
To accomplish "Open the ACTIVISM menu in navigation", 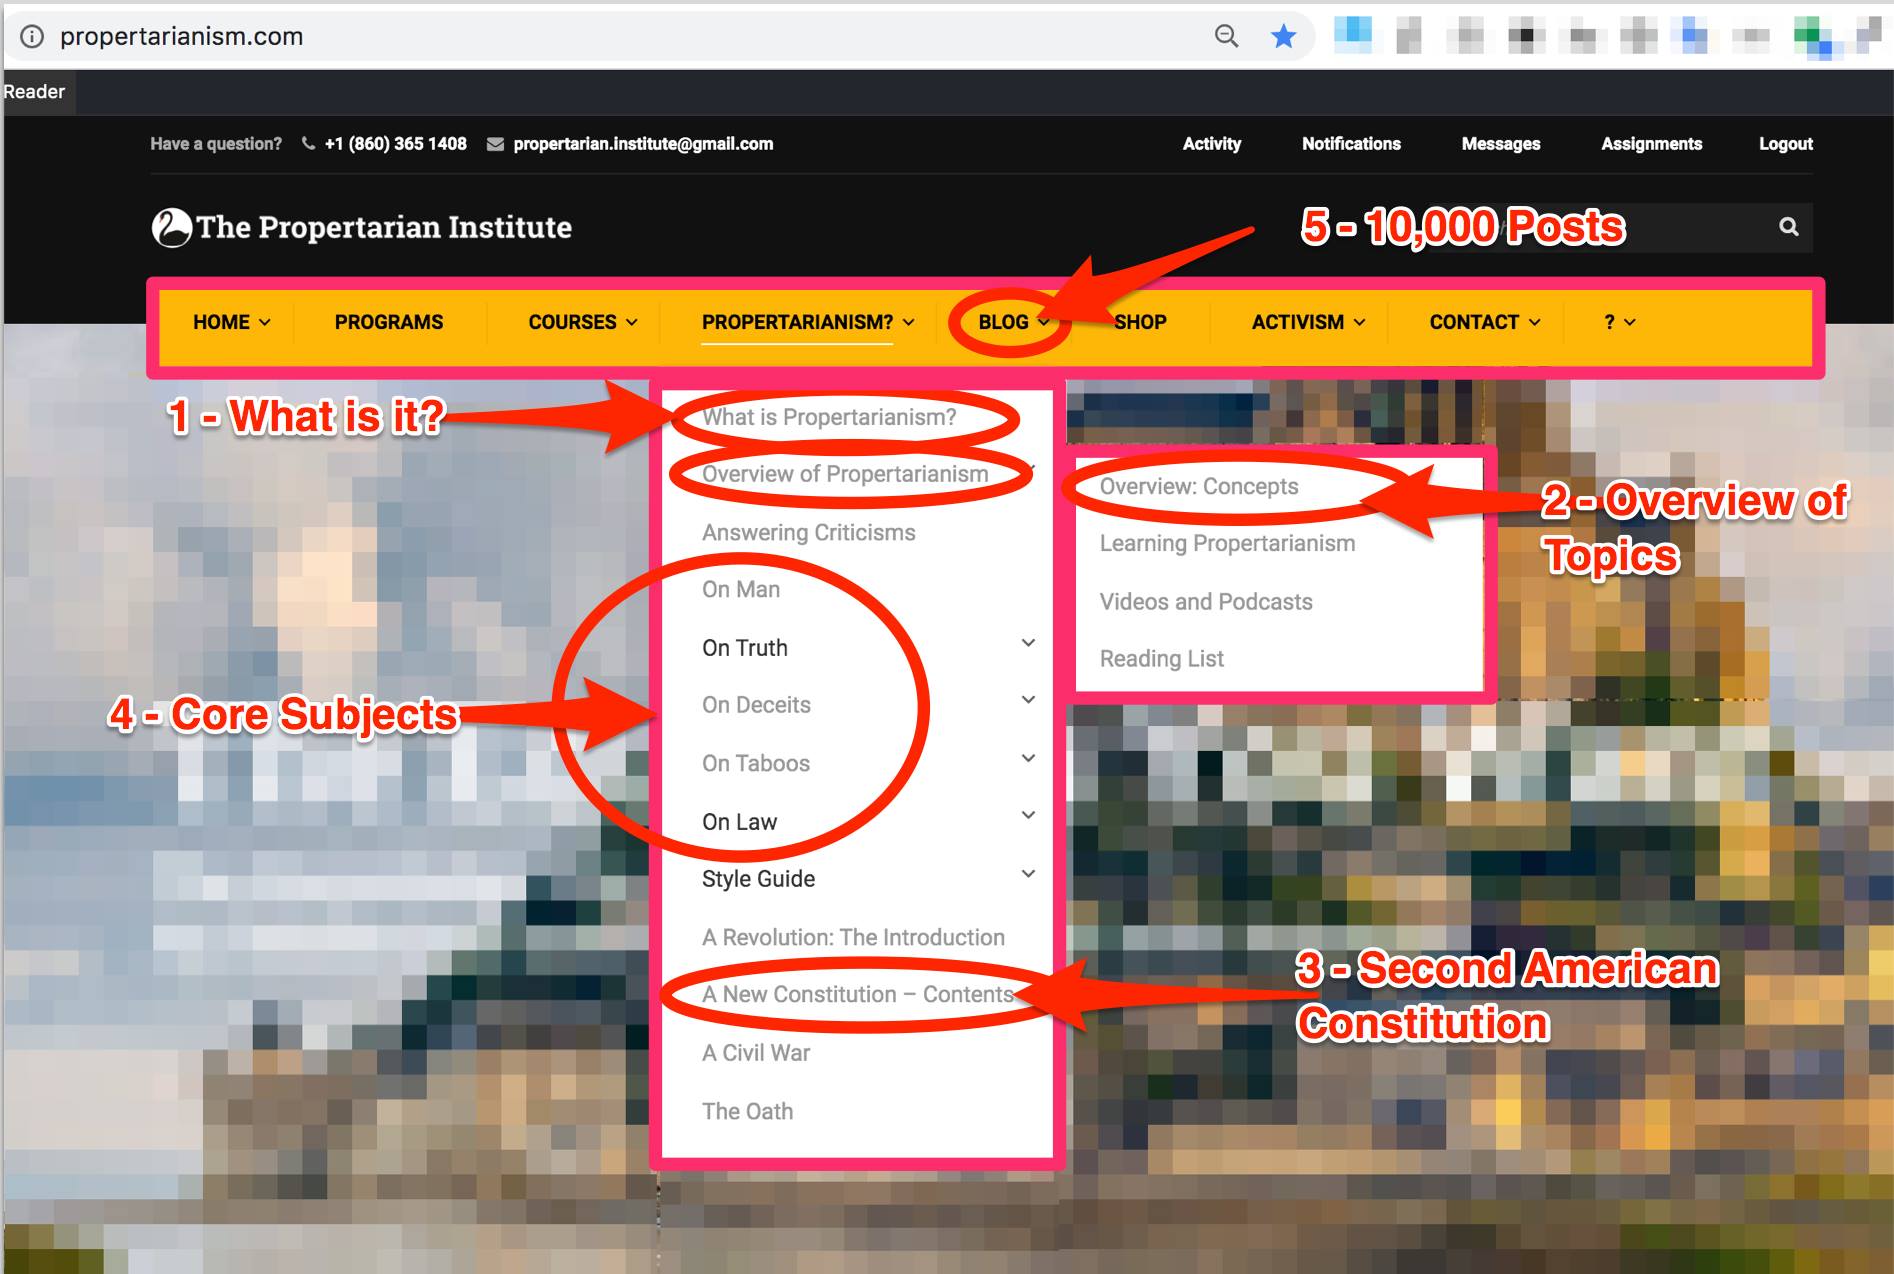I will pyautogui.click(x=1307, y=322).
